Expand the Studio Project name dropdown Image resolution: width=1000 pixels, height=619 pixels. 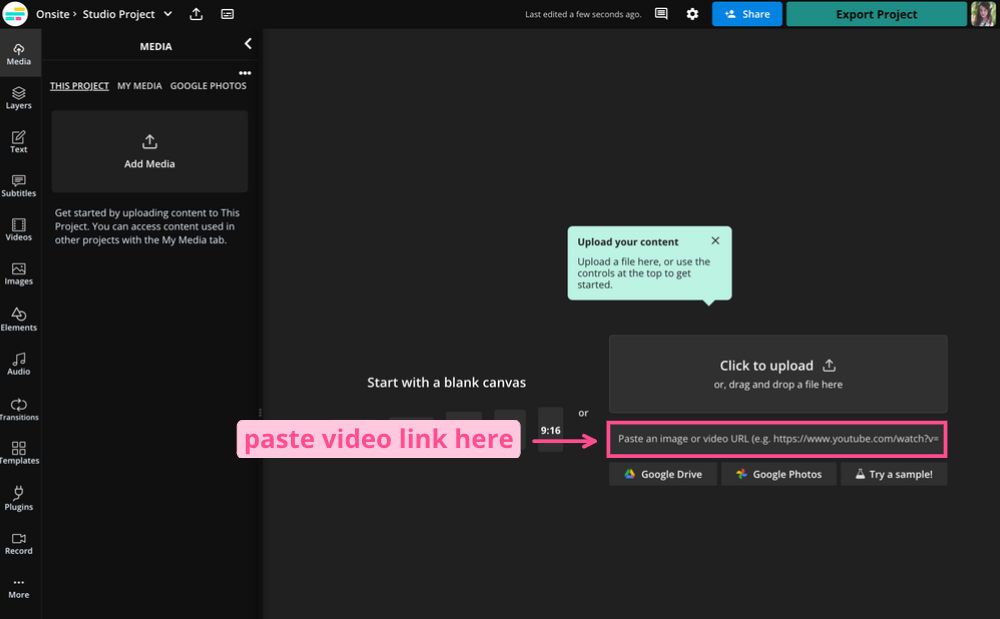coord(167,14)
